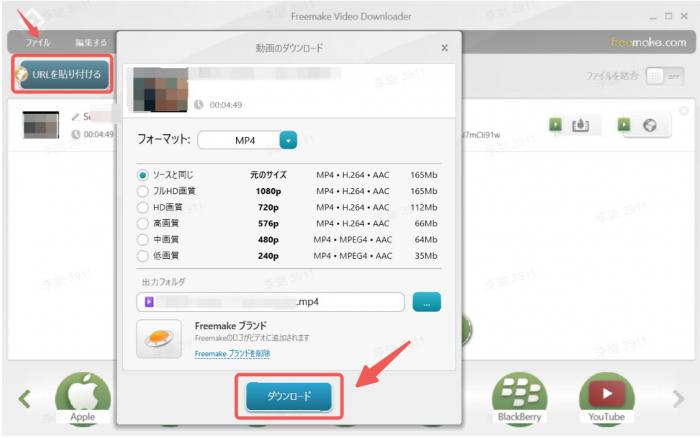Click the video thumbnail in the main list
The width and height of the screenshot is (700, 438).
(41, 125)
